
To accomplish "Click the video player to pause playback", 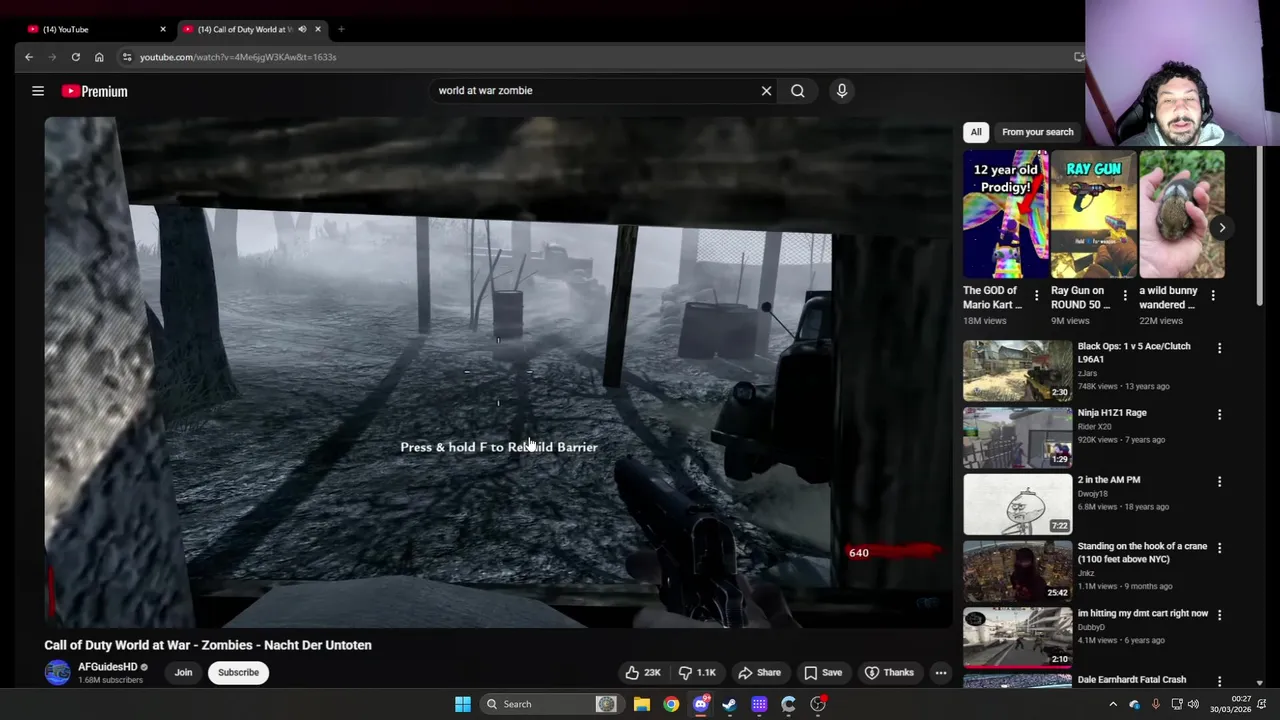I will (499, 372).
